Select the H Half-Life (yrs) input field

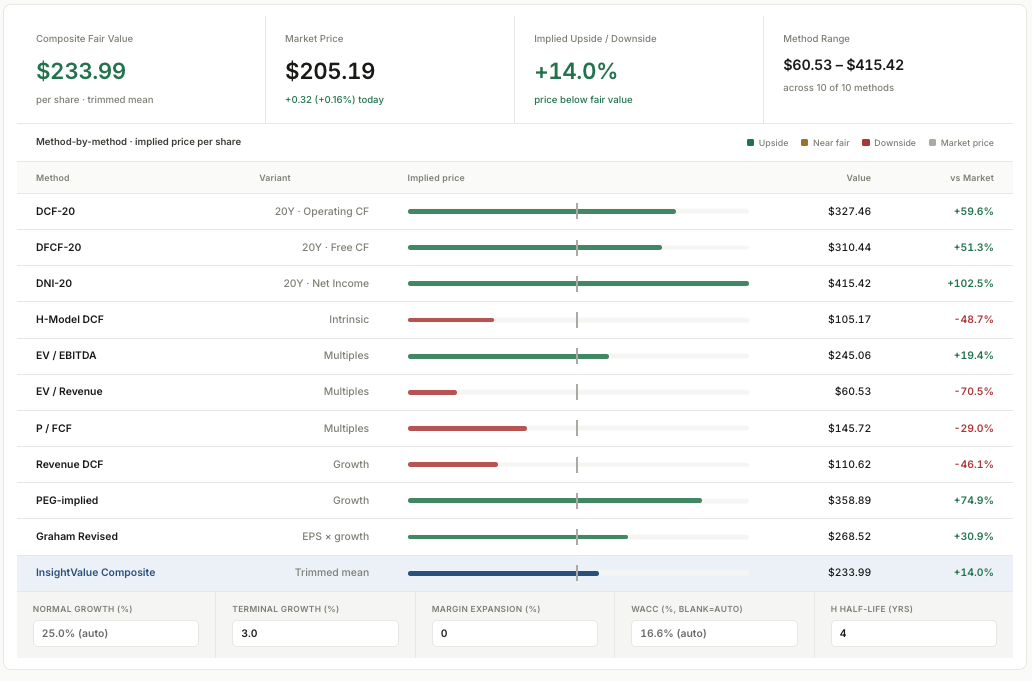(x=914, y=633)
